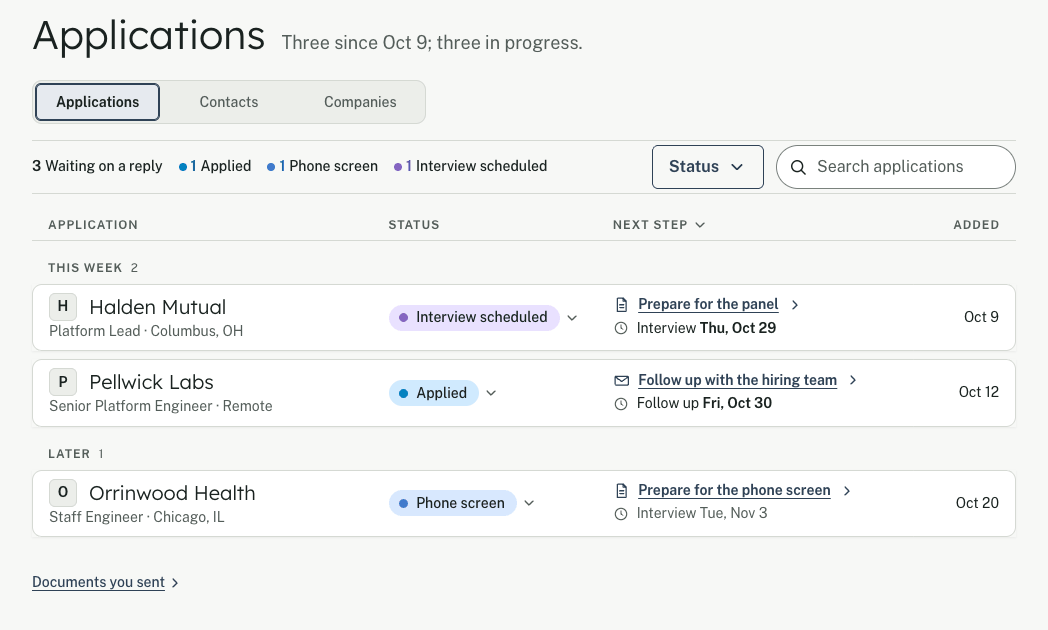Click the H avatar for Halden Mutual
Viewport: 1048px width, 630px height.
click(x=63, y=307)
